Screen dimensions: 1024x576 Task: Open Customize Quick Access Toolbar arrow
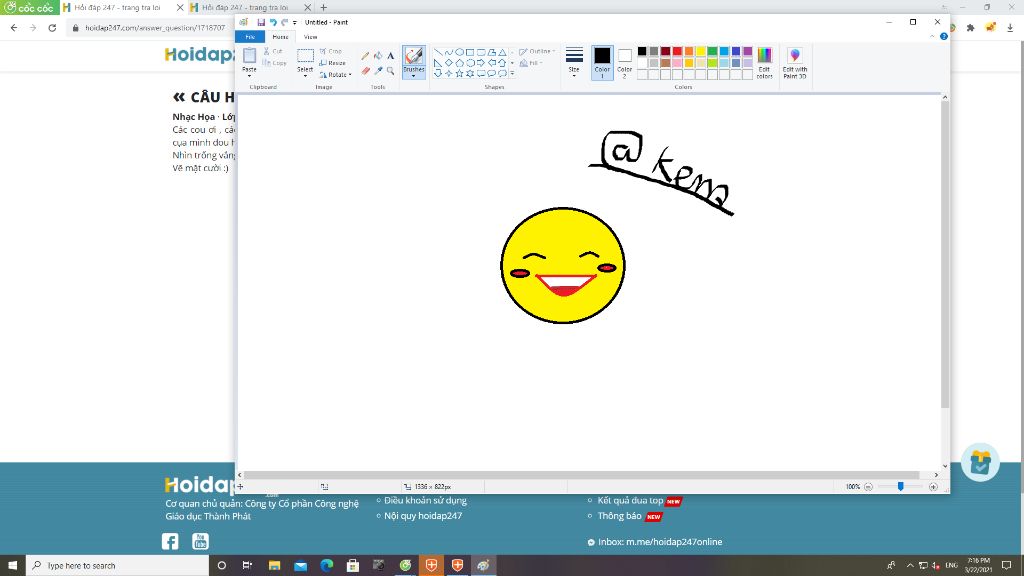click(x=295, y=22)
